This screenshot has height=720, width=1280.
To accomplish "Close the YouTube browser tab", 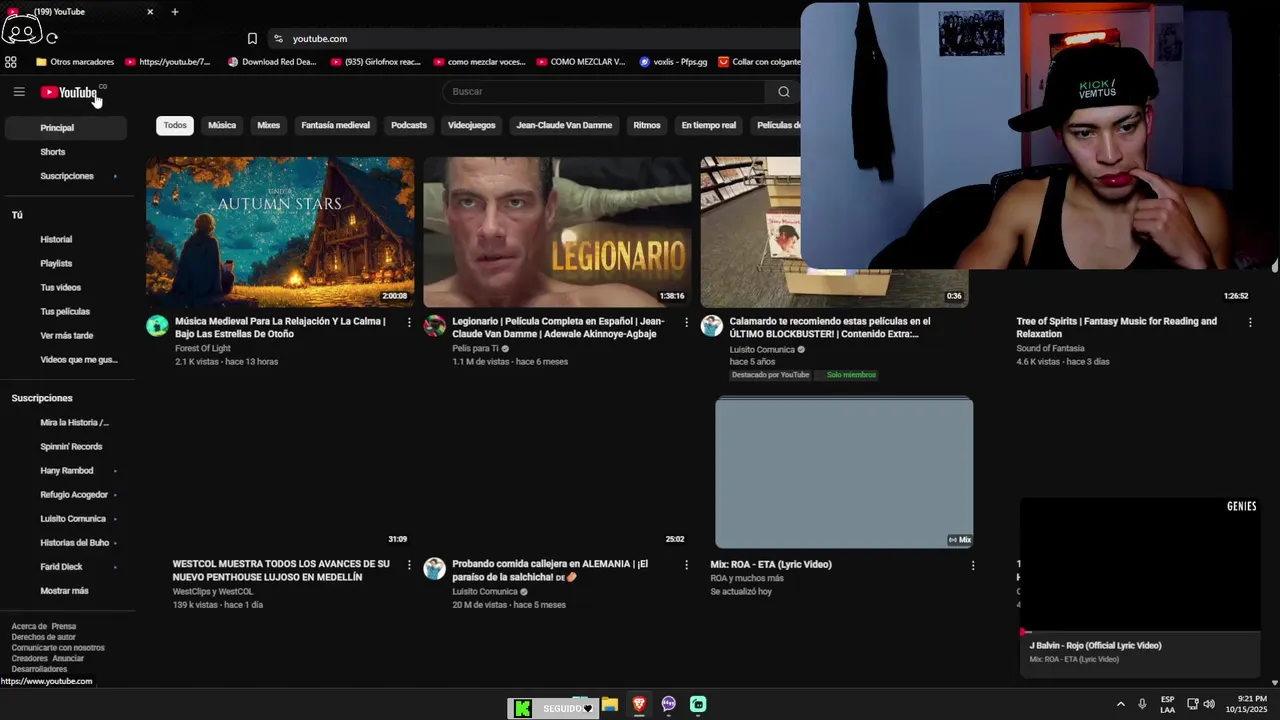I will coord(150,12).
